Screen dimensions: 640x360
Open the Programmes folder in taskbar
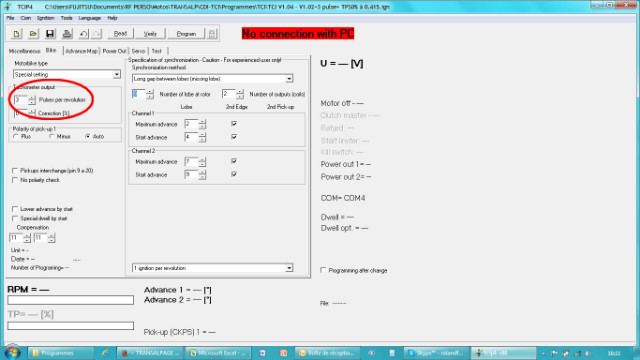pyautogui.click(x=61, y=353)
